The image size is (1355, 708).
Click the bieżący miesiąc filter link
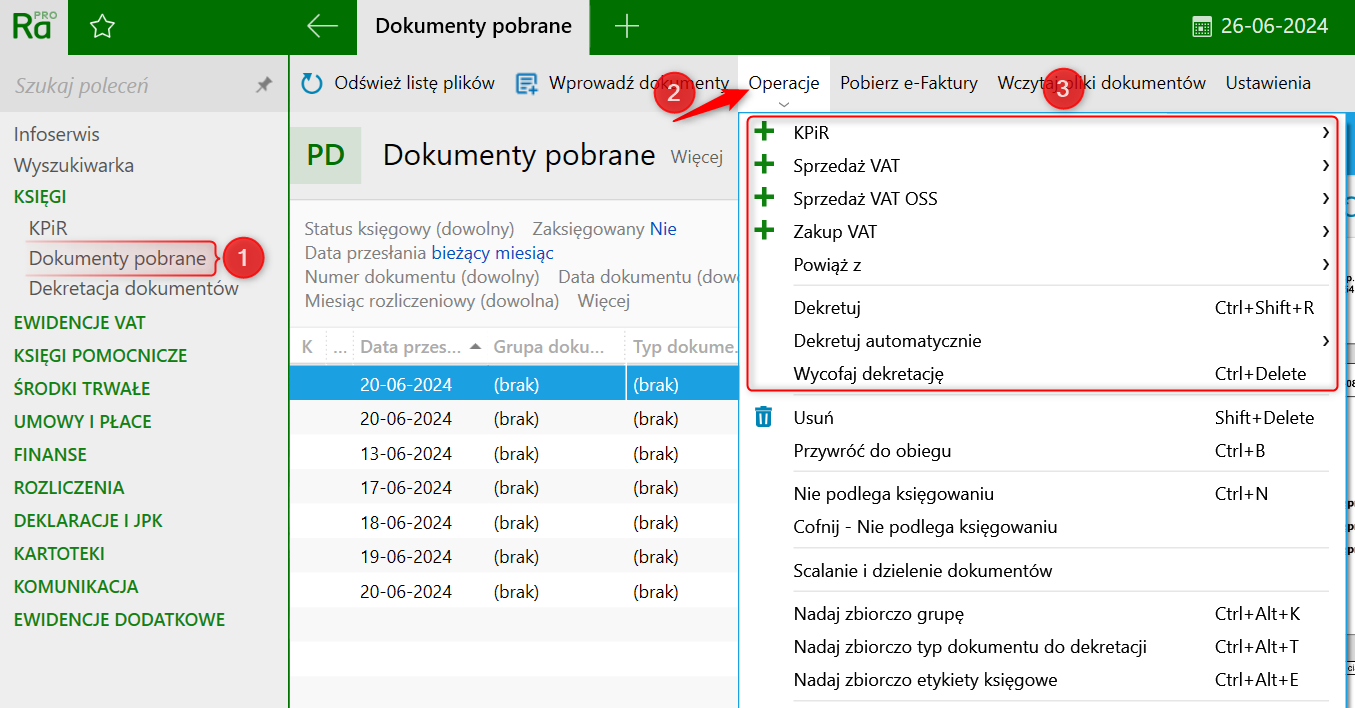click(492, 253)
